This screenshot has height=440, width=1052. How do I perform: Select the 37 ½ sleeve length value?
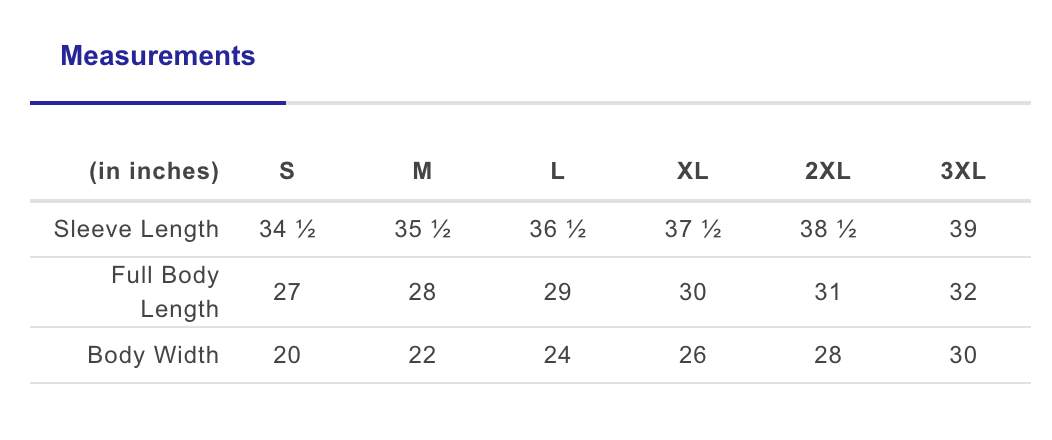(693, 230)
